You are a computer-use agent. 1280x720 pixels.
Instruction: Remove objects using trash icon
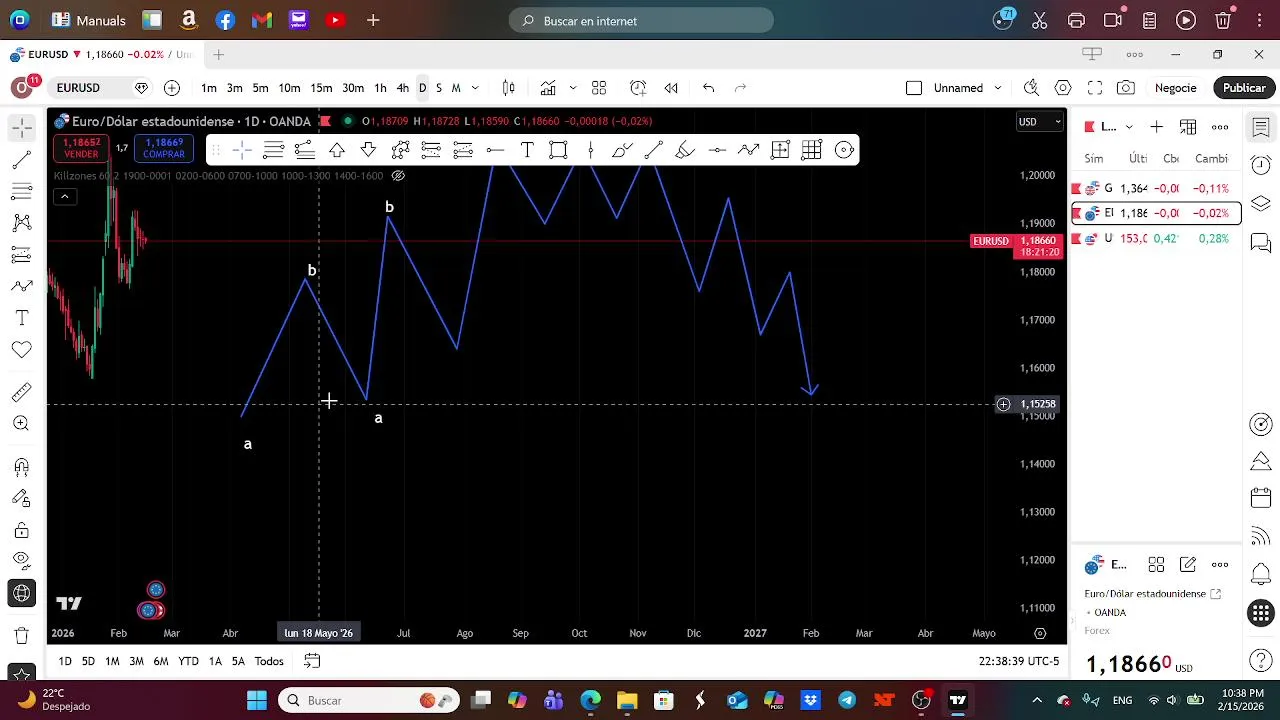pyautogui.click(x=22, y=636)
